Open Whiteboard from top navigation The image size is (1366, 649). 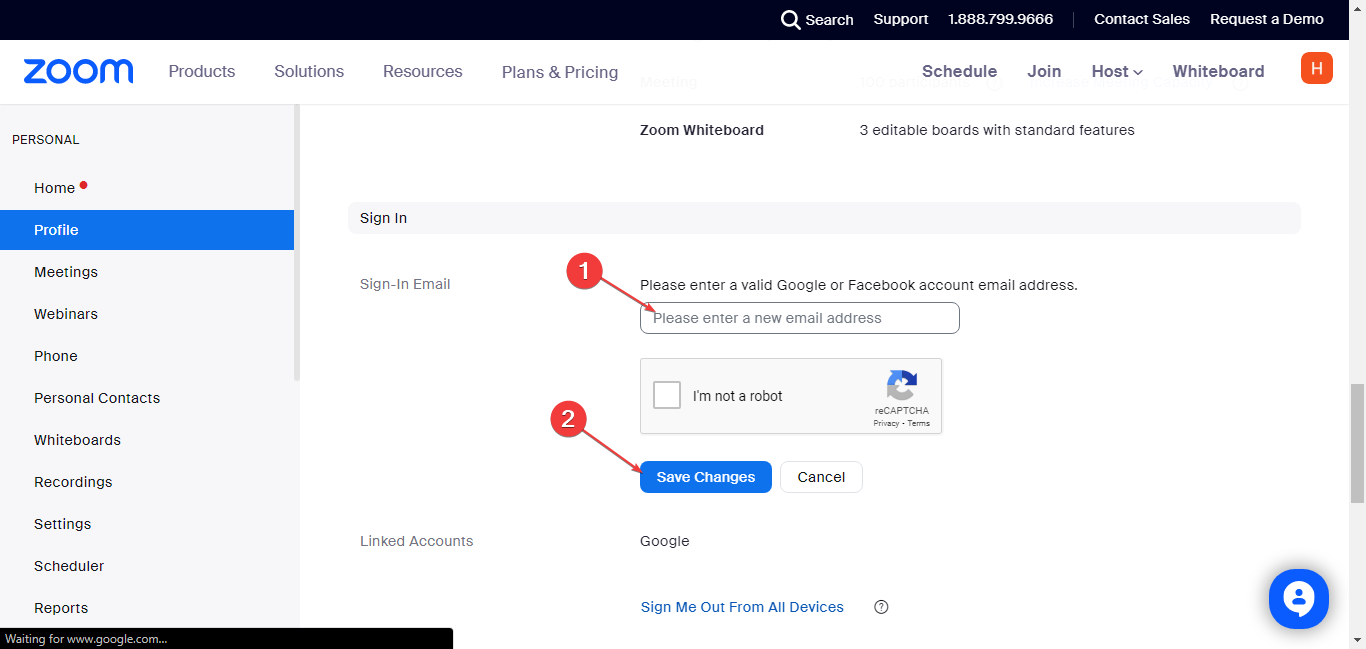pyautogui.click(x=1218, y=71)
